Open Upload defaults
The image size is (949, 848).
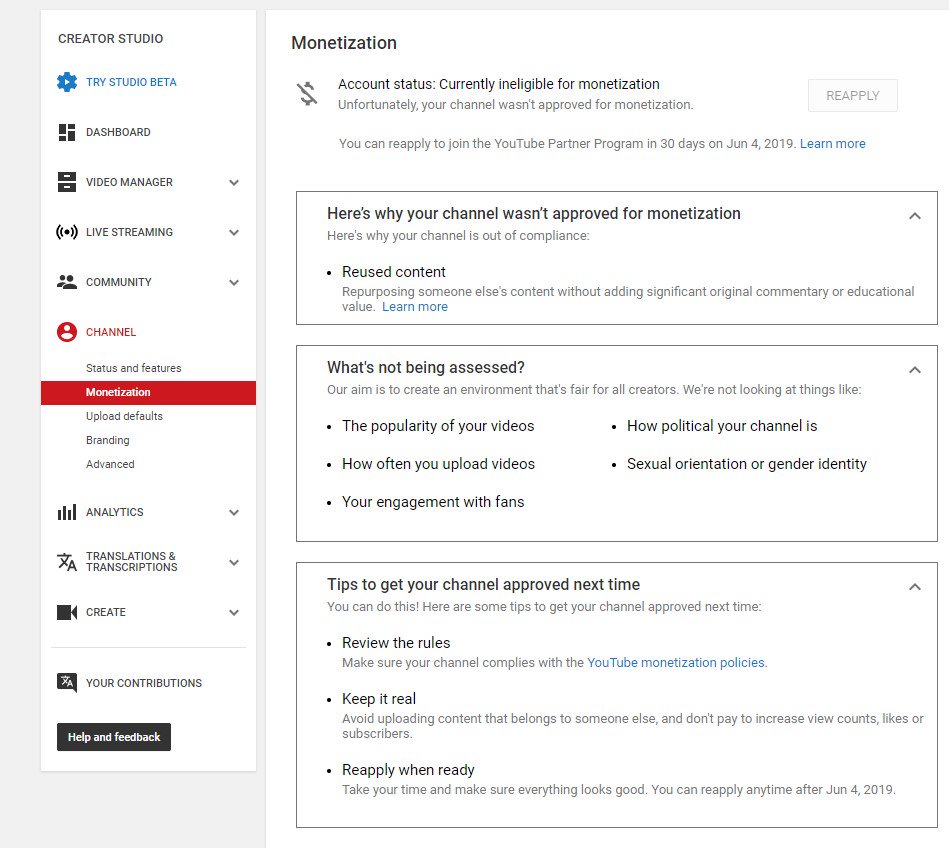(x=124, y=416)
